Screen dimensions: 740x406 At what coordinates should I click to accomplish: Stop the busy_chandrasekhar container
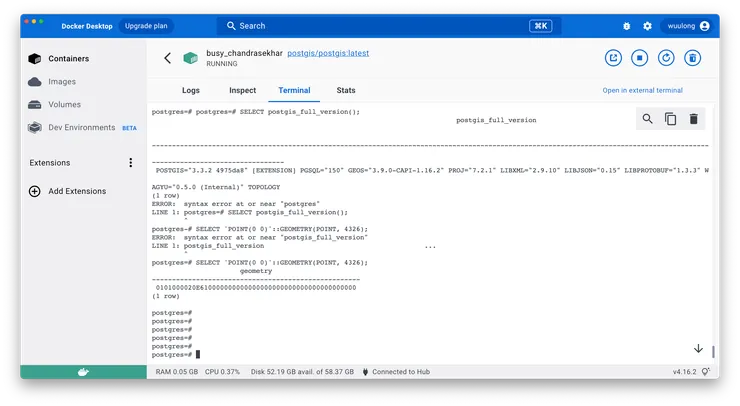coord(639,58)
